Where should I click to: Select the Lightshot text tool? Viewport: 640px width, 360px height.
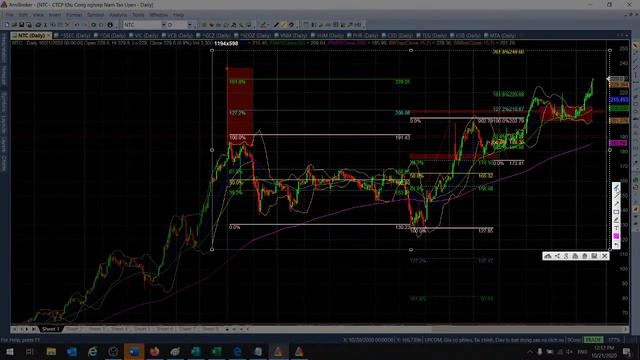[616, 228]
